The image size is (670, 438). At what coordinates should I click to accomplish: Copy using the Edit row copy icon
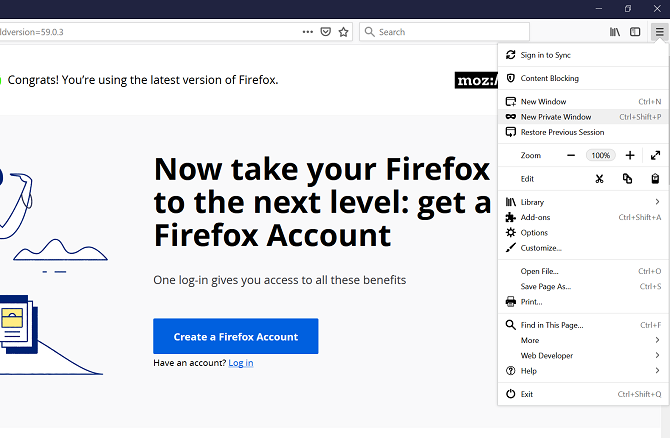[627, 179]
